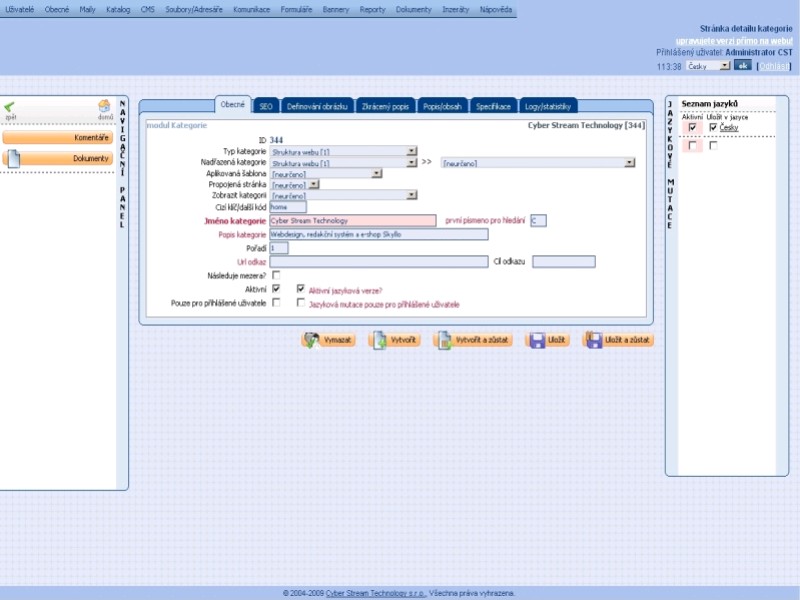Screen dimensions: 800x600
Task: Switch to the SEO tab
Action: [266, 105]
